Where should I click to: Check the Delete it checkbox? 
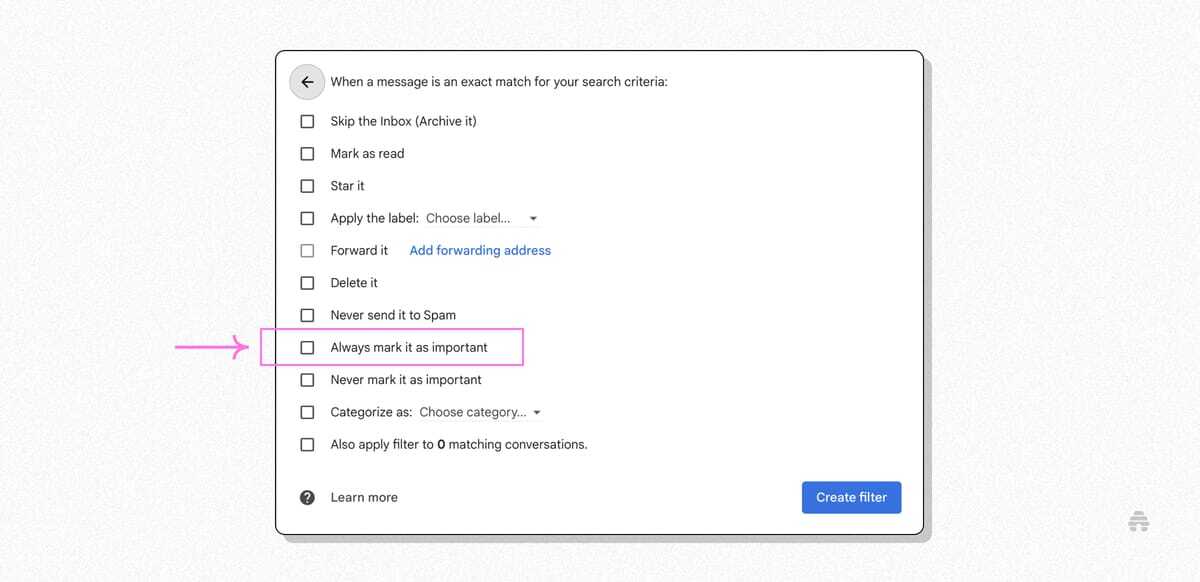tap(307, 283)
